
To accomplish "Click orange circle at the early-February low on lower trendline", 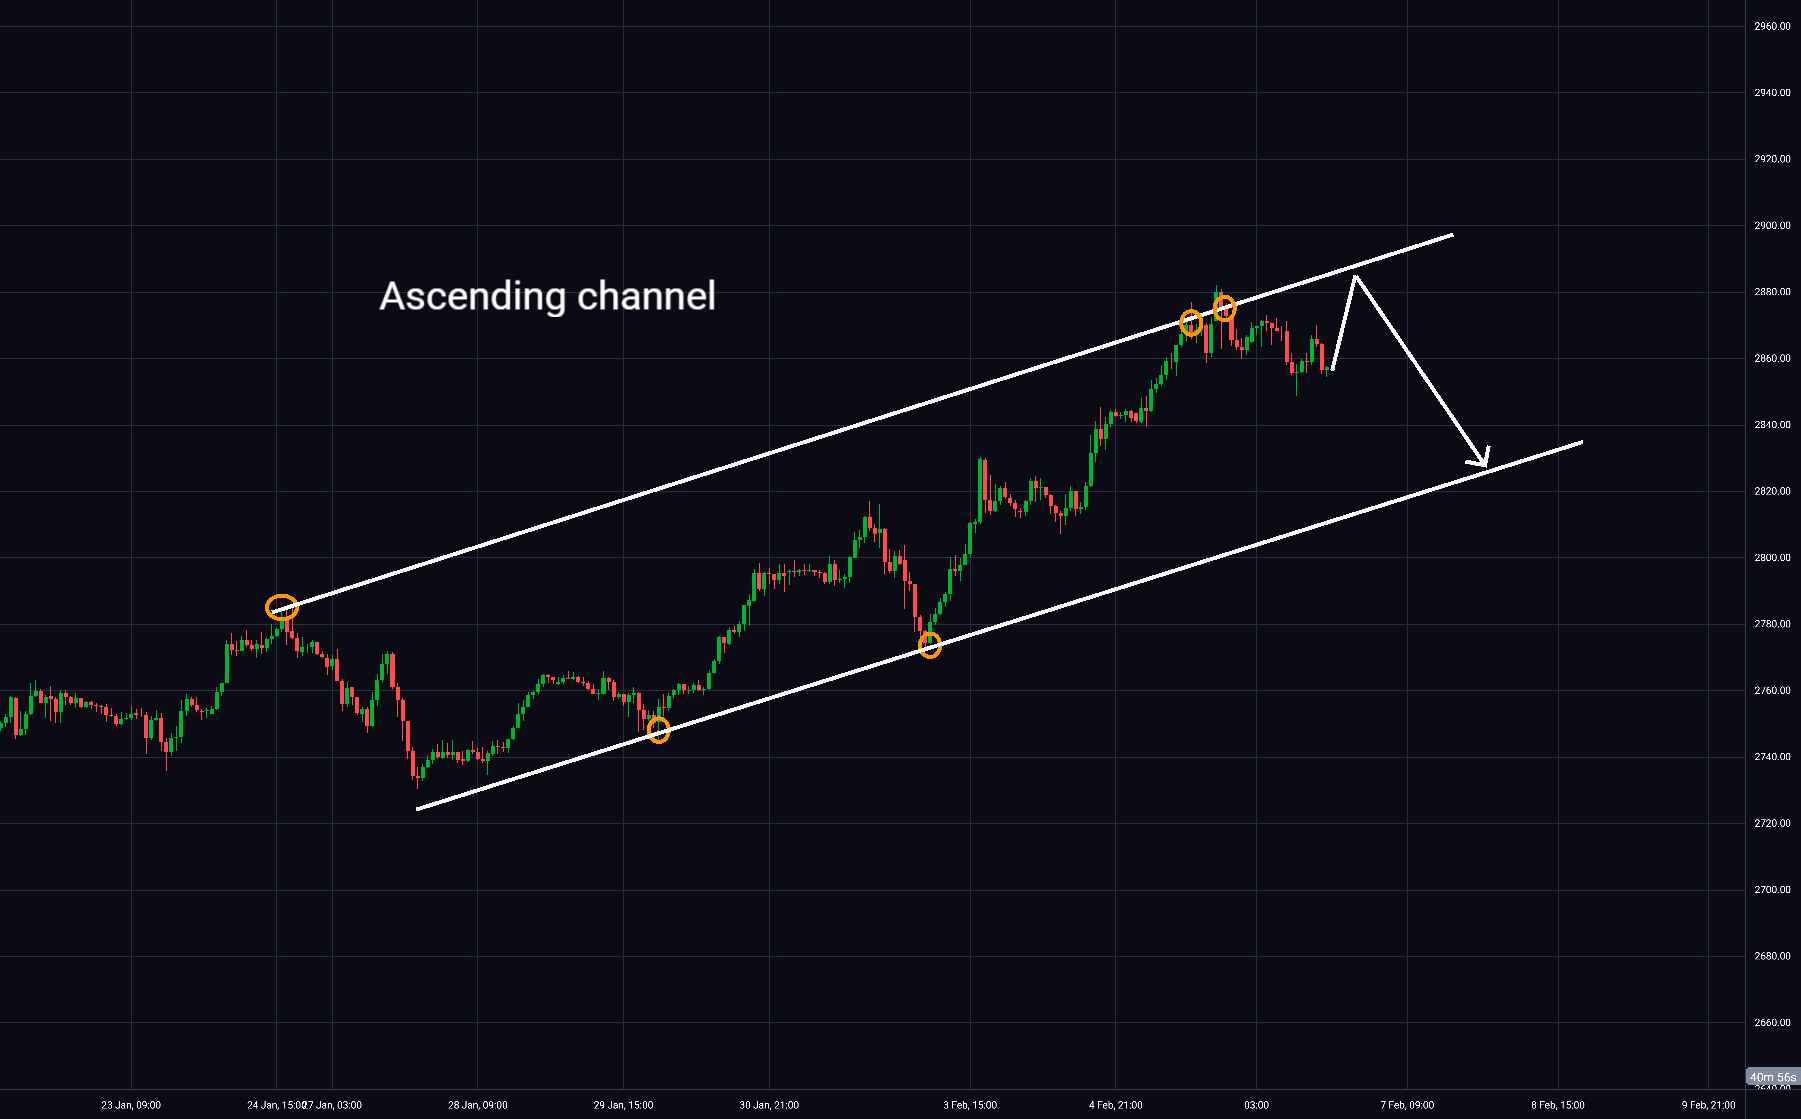I will point(930,645).
